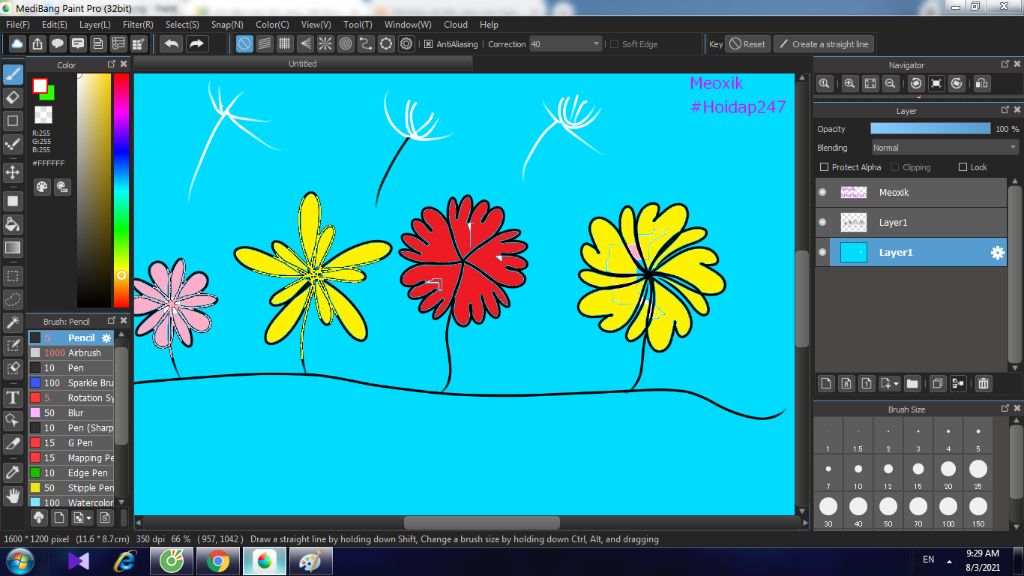Toggle the Soft Edge checkbox
The width and height of the screenshot is (1024, 576).
point(614,44)
